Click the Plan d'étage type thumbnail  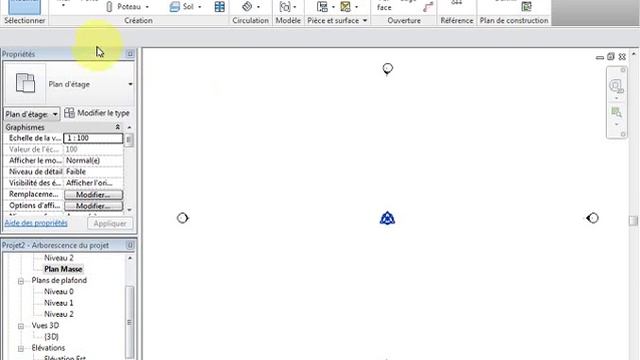point(25,83)
